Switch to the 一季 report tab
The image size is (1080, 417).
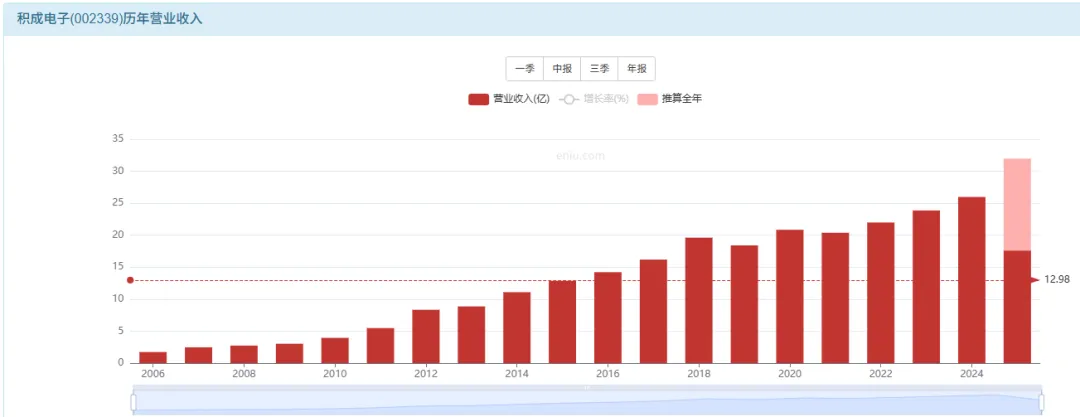(525, 69)
